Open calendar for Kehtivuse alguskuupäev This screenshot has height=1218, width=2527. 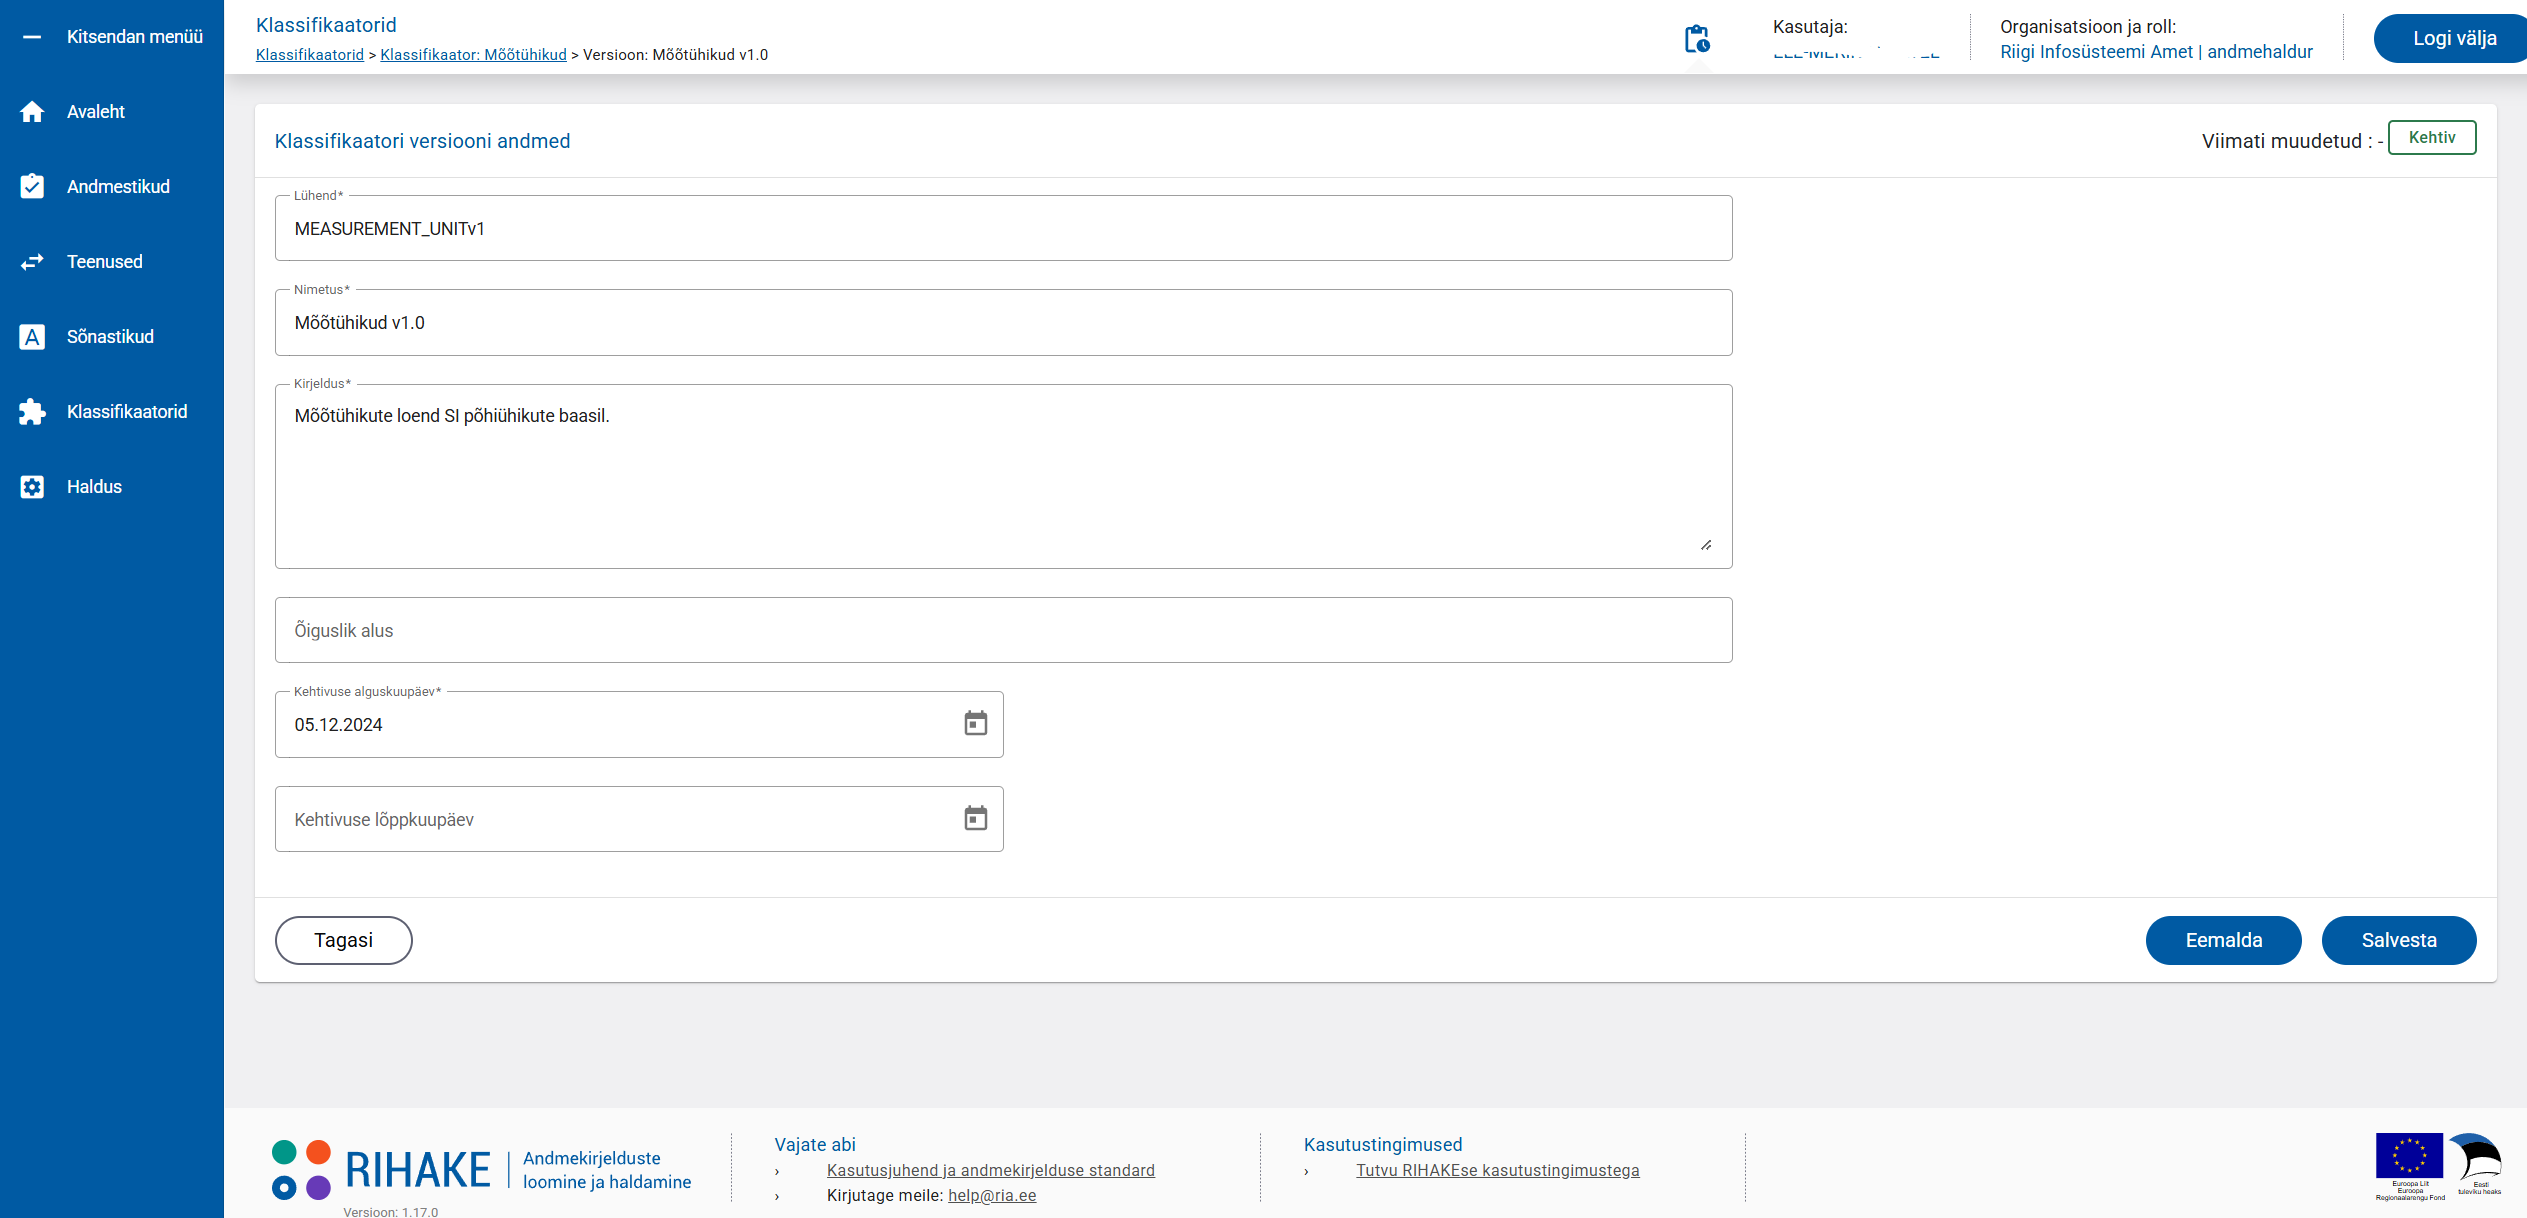click(975, 723)
